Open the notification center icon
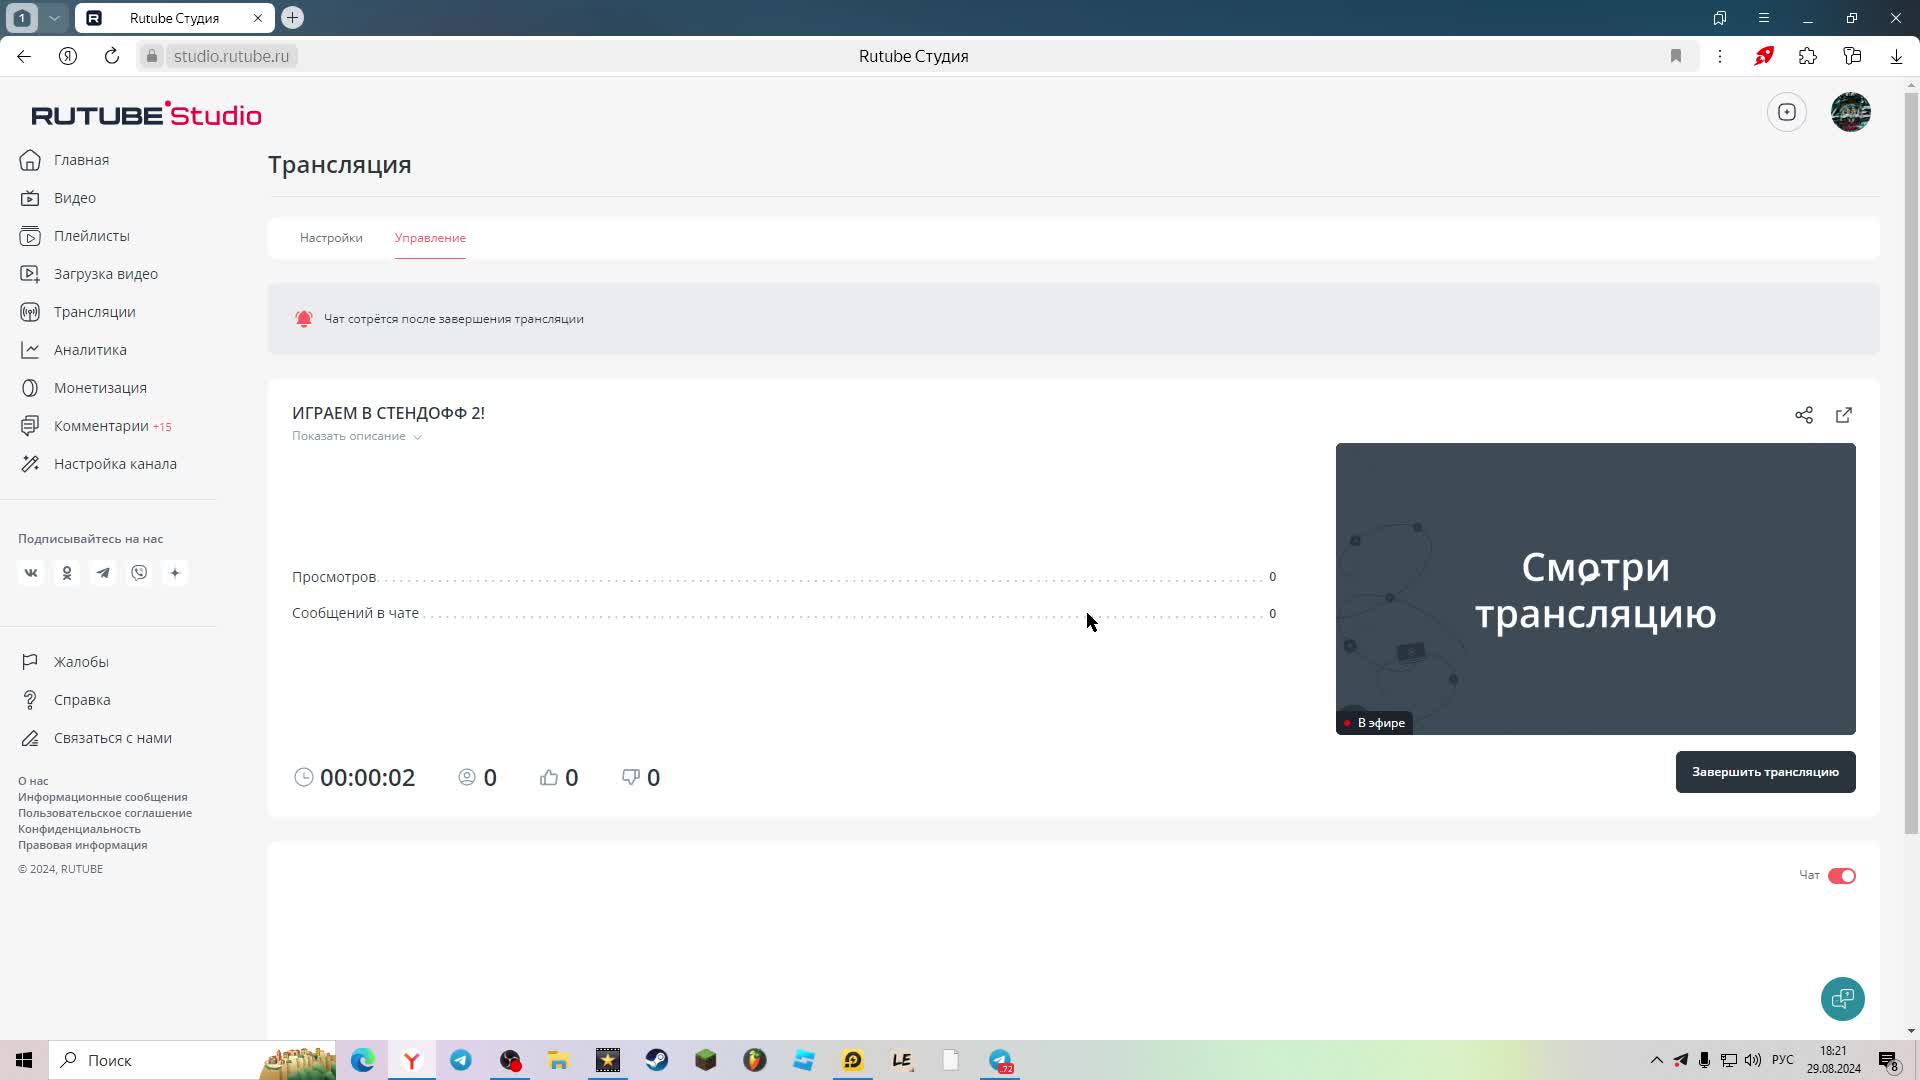 1888,1060
